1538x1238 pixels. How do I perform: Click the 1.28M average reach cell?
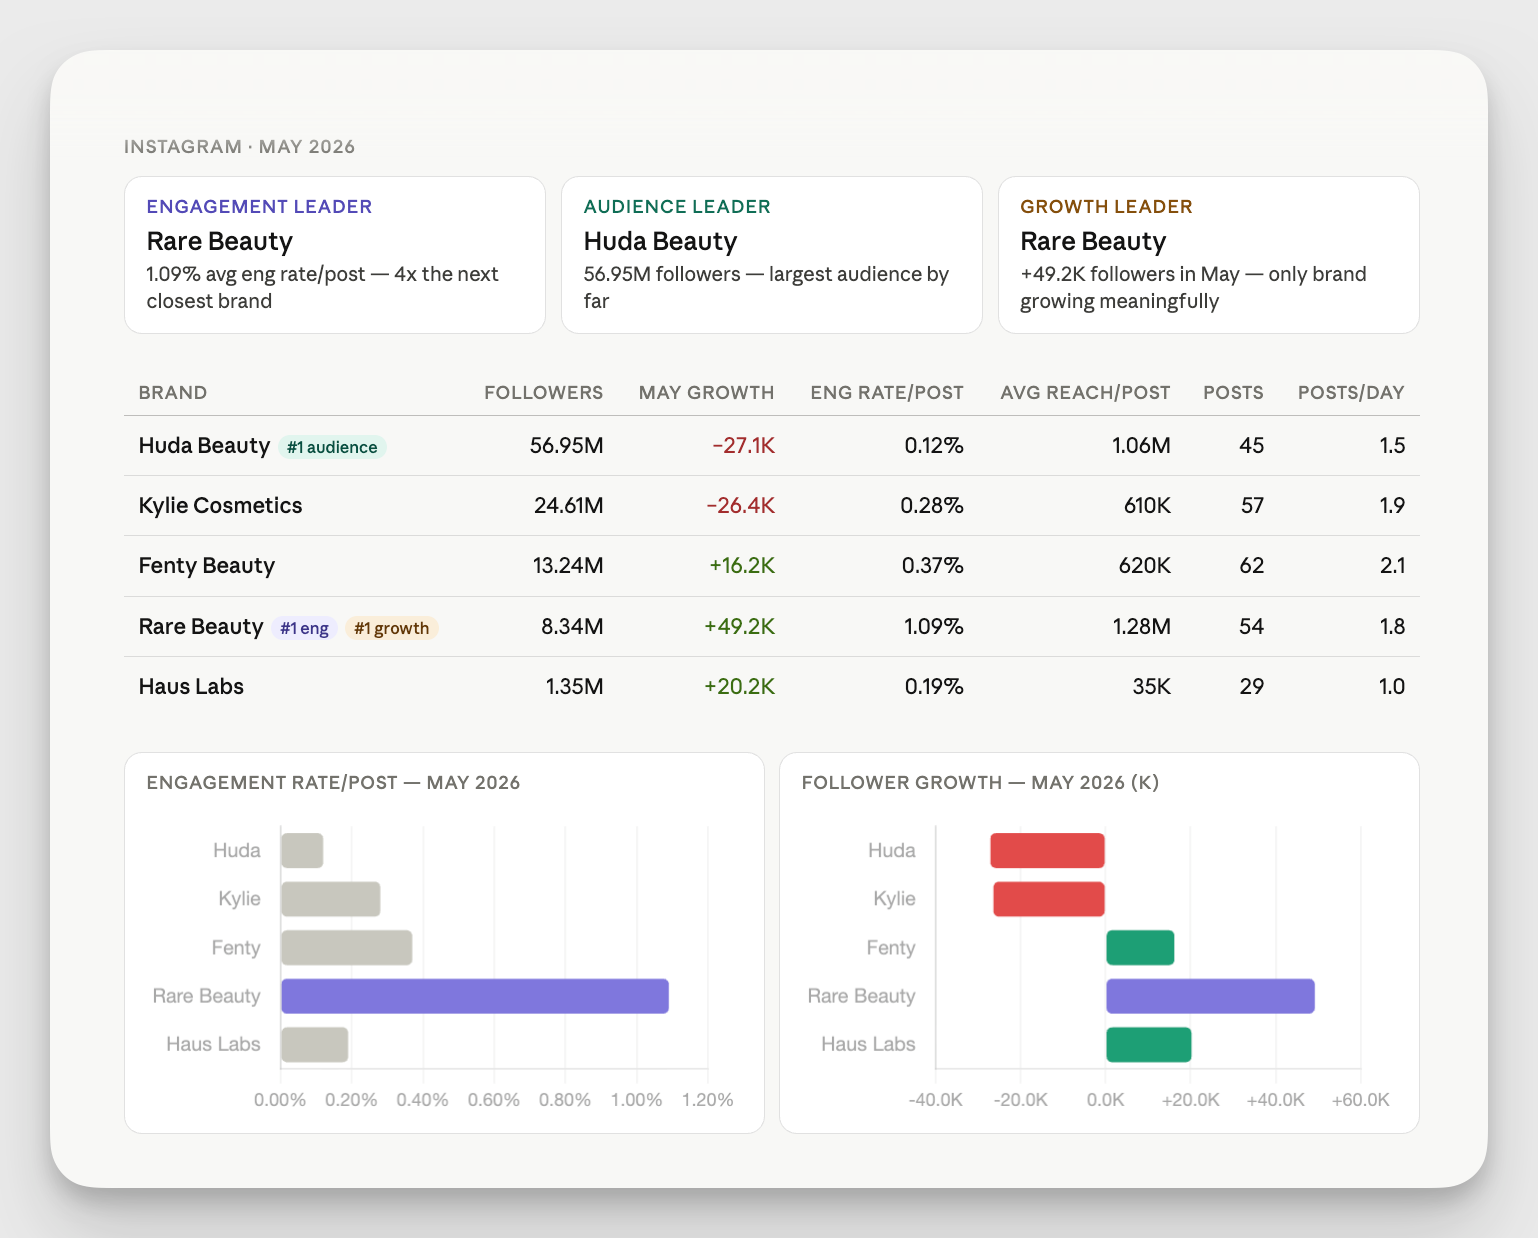[1141, 627]
